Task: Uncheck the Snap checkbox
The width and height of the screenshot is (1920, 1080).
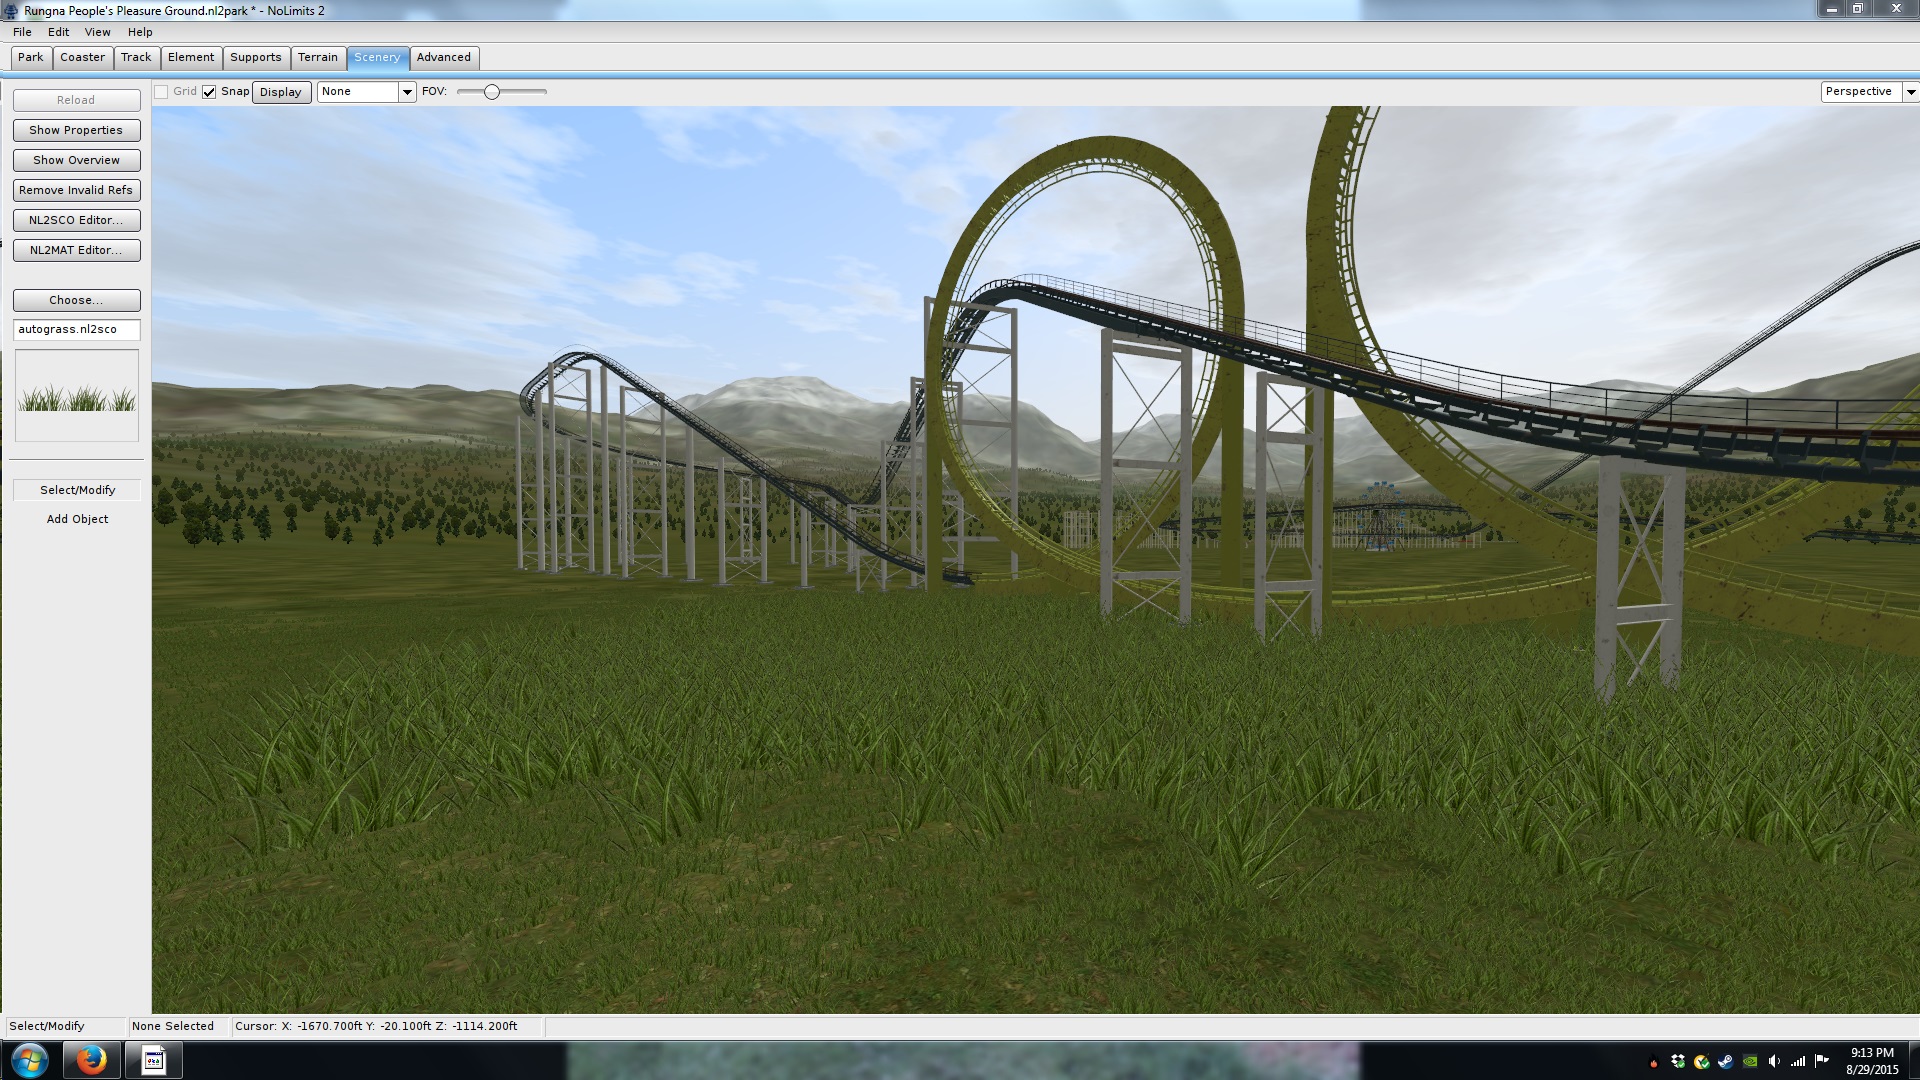Action: tap(209, 92)
